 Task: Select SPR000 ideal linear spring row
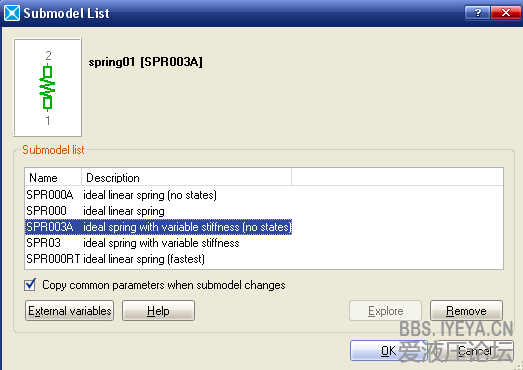pyautogui.click(x=264, y=211)
